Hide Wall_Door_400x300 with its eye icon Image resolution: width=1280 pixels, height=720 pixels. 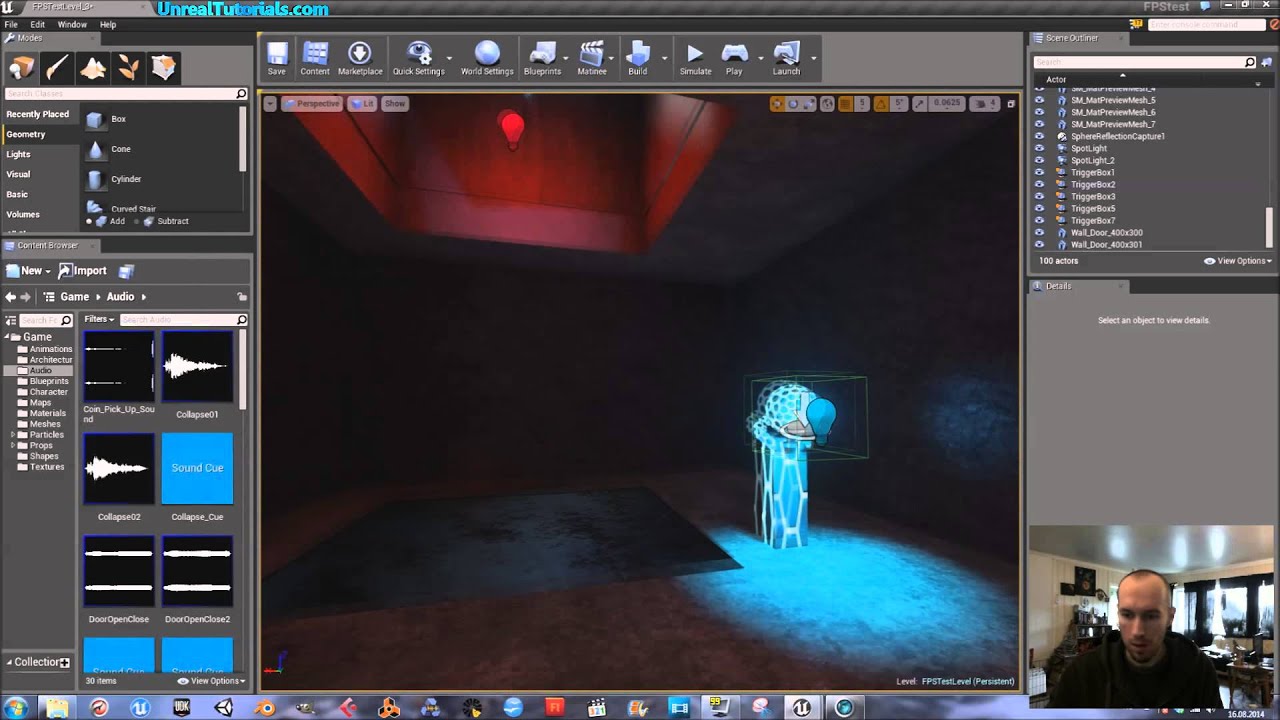tap(1039, 232)
